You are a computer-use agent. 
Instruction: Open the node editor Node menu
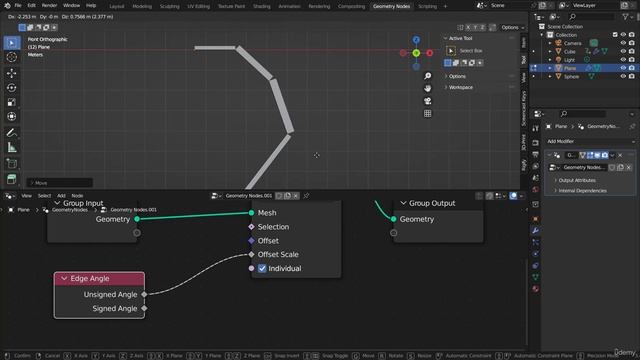pos(77,196)
